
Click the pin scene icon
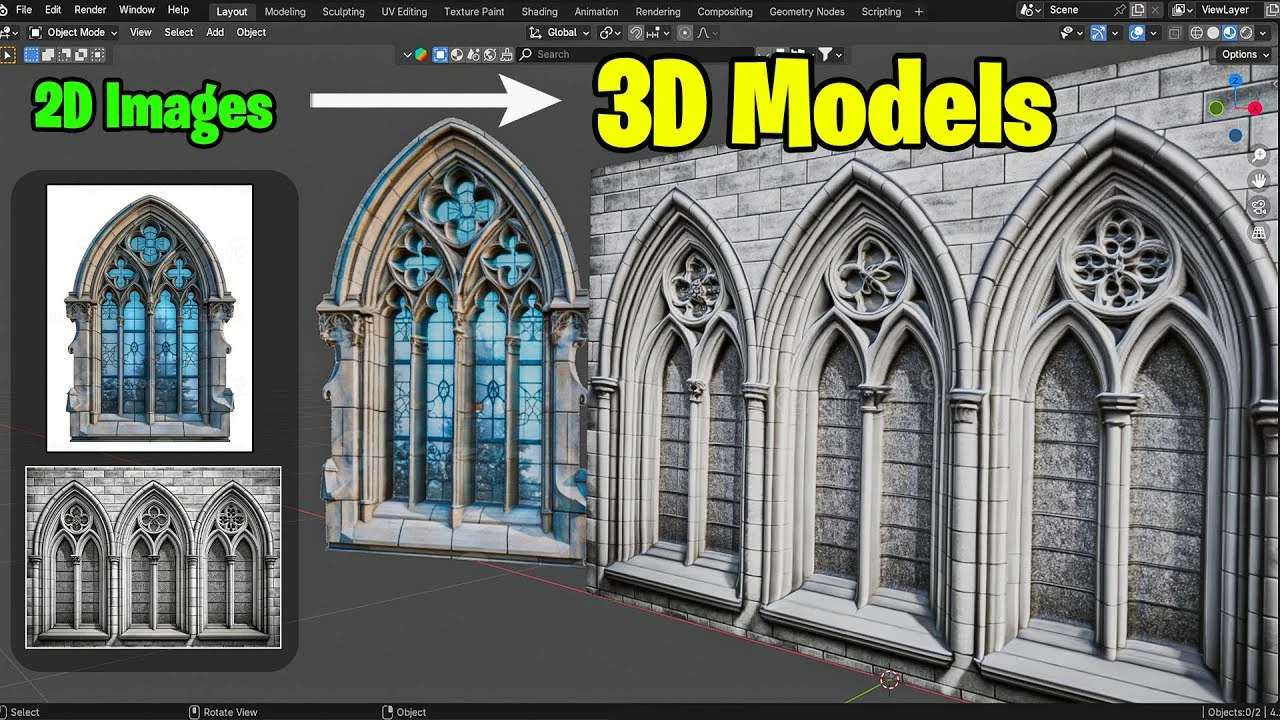pos(1120,10)
